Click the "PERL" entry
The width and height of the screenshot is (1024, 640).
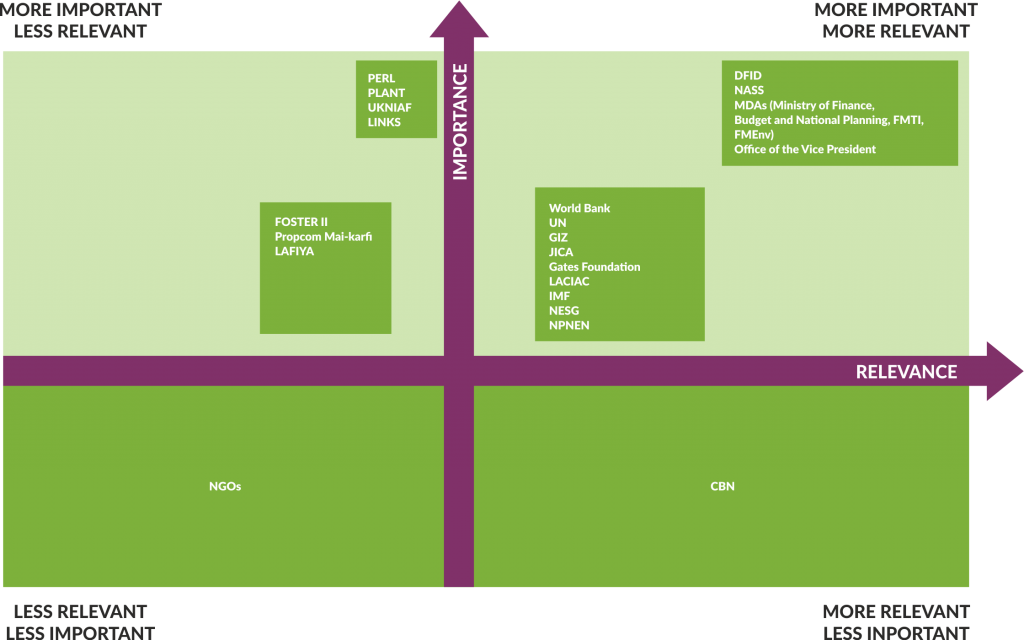pyautogui.click(x=381, y=78)
